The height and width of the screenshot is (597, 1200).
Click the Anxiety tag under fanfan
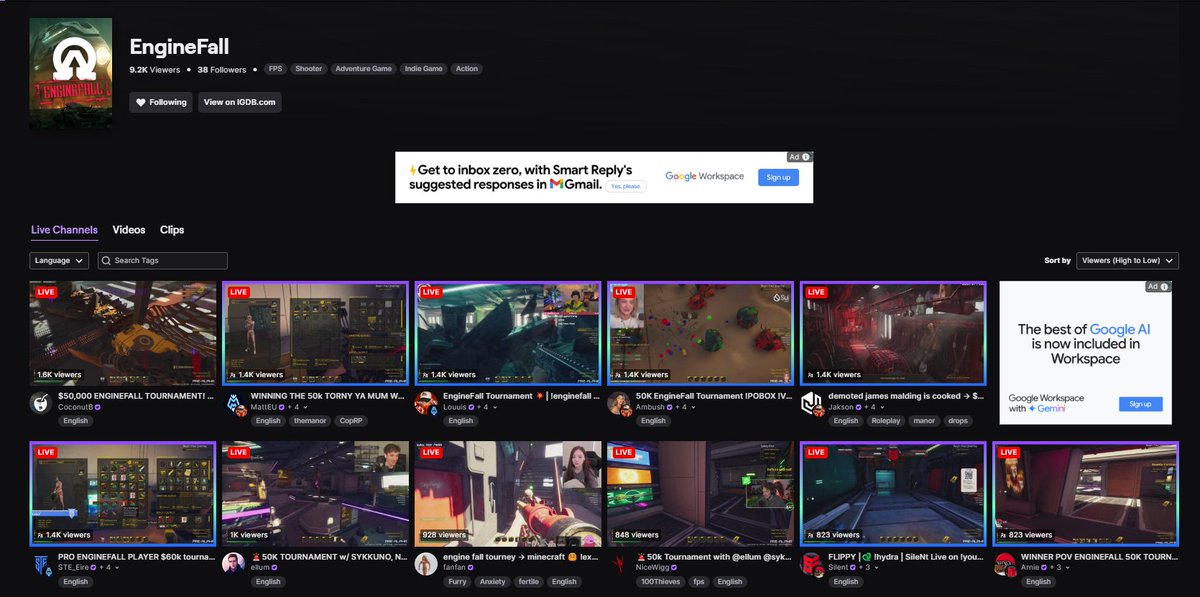pos(491,581)
